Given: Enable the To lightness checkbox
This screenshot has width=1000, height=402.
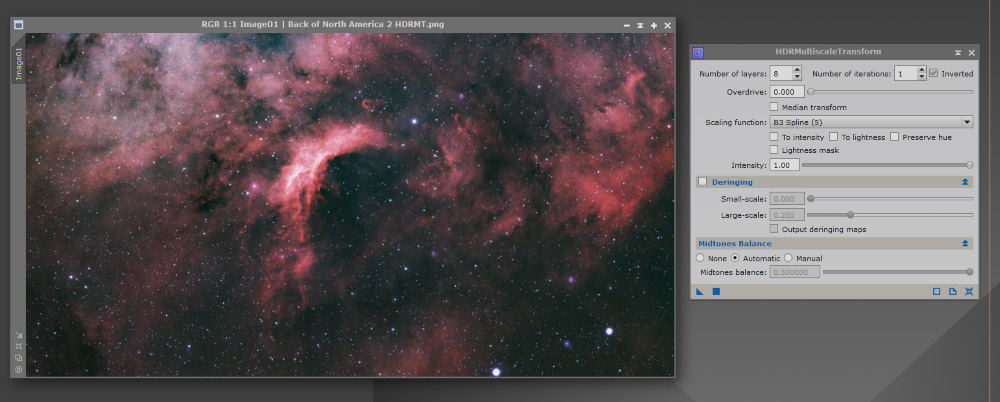Looking at the screenshot, I should [x=834, y=137].
